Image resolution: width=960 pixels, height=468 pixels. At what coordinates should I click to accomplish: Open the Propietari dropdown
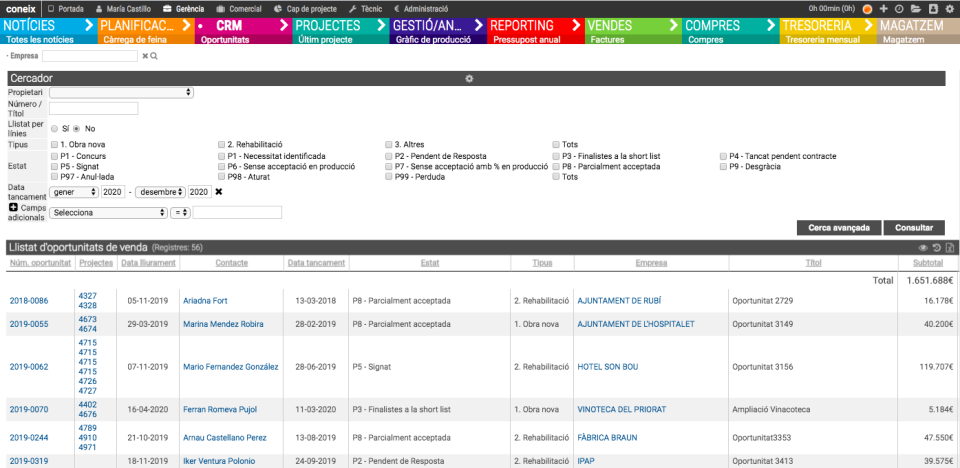click(121, 92)
